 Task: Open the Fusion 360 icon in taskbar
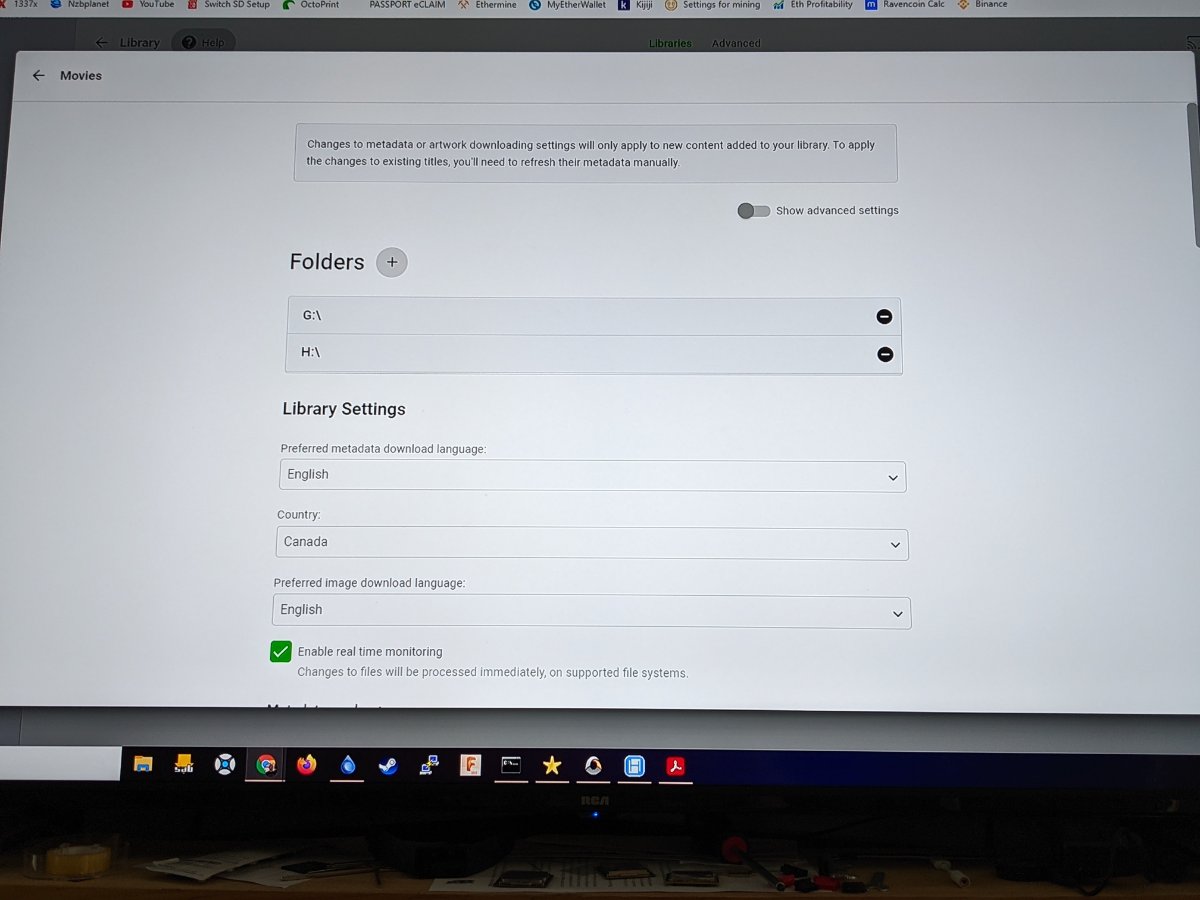tap(470, 766)
